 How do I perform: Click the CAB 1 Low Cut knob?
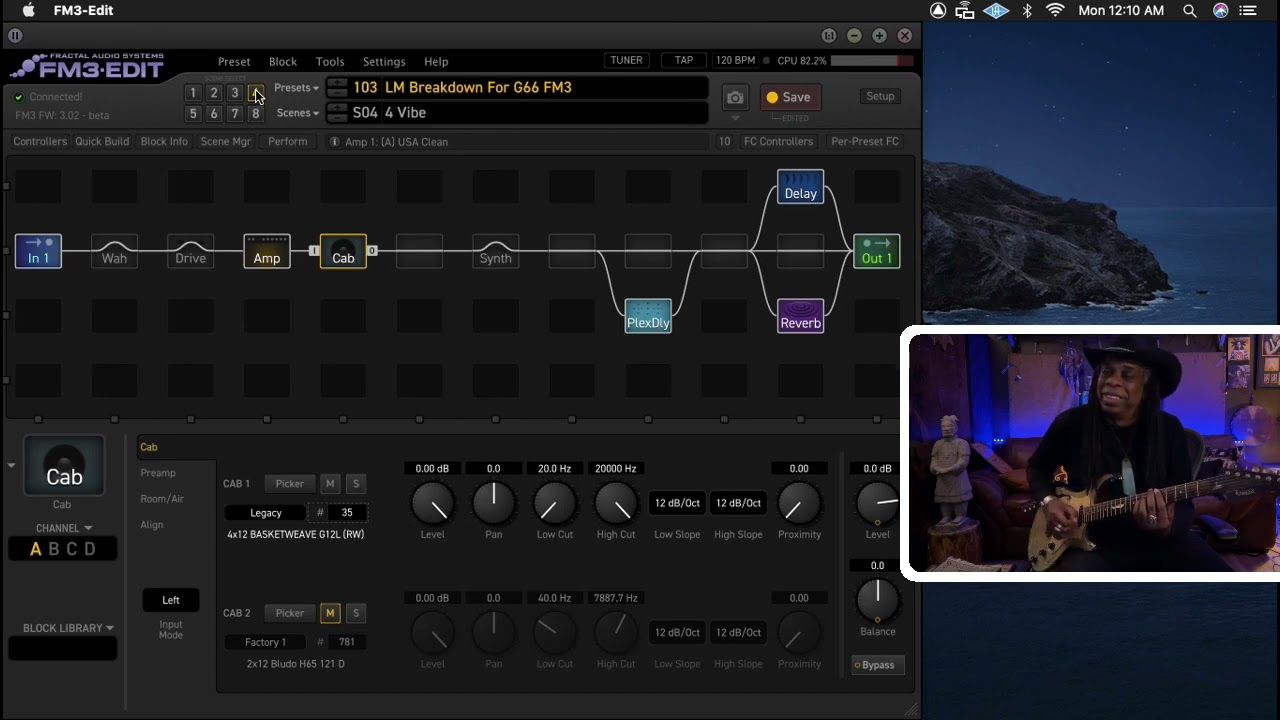[554, 504]
